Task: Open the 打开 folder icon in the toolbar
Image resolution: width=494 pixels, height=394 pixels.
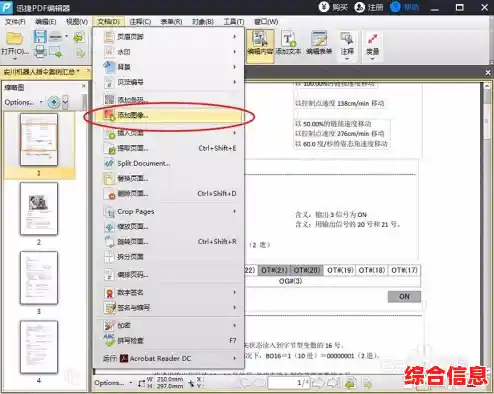Action: point(14,38)
